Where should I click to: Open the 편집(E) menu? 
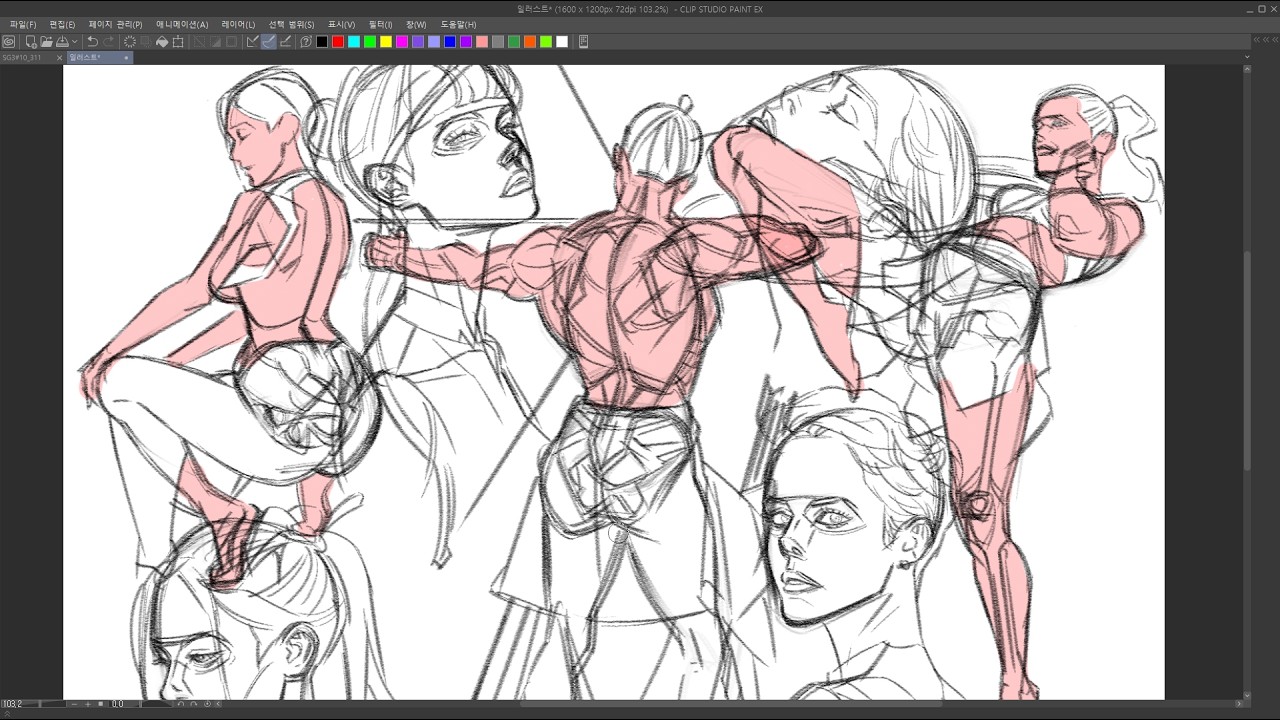coord(62,24)
